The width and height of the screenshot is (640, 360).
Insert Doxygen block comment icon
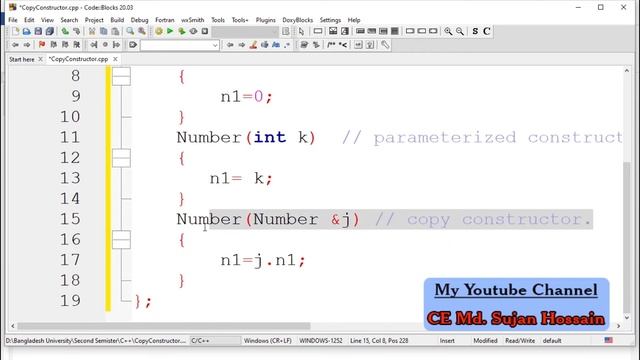[331, 45]
